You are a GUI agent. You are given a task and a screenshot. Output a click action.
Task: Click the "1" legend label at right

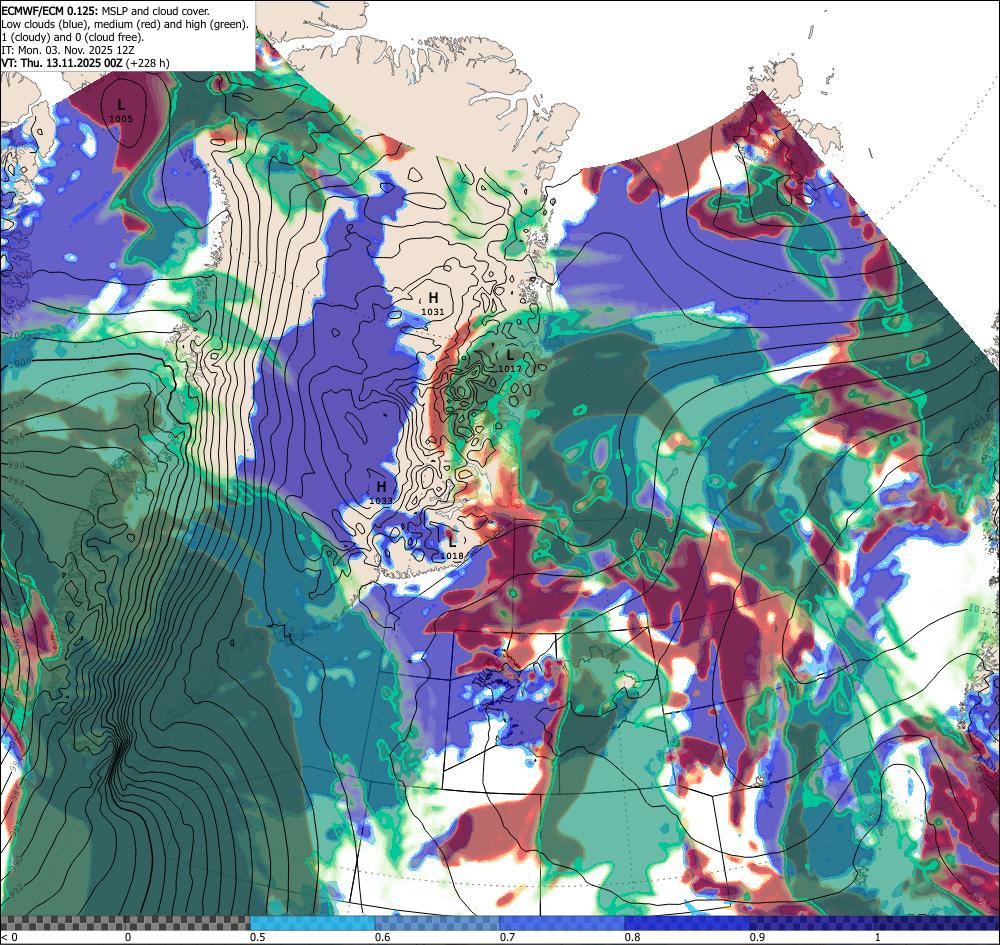pos(878,937)
